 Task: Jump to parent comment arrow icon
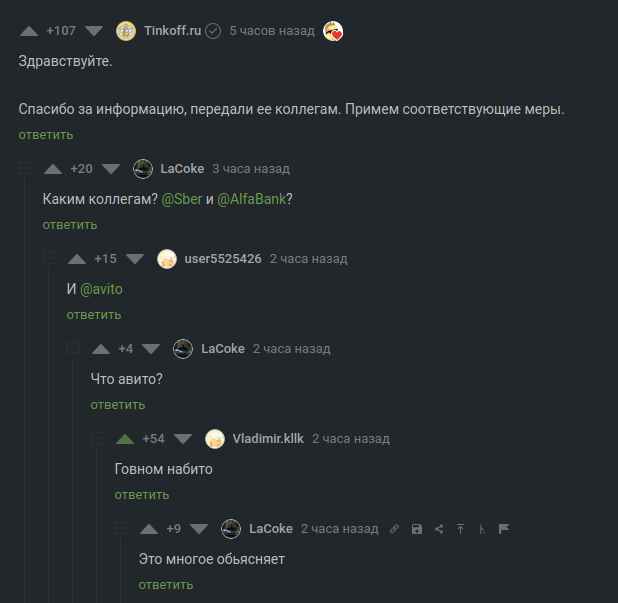(x=460, y=529)
